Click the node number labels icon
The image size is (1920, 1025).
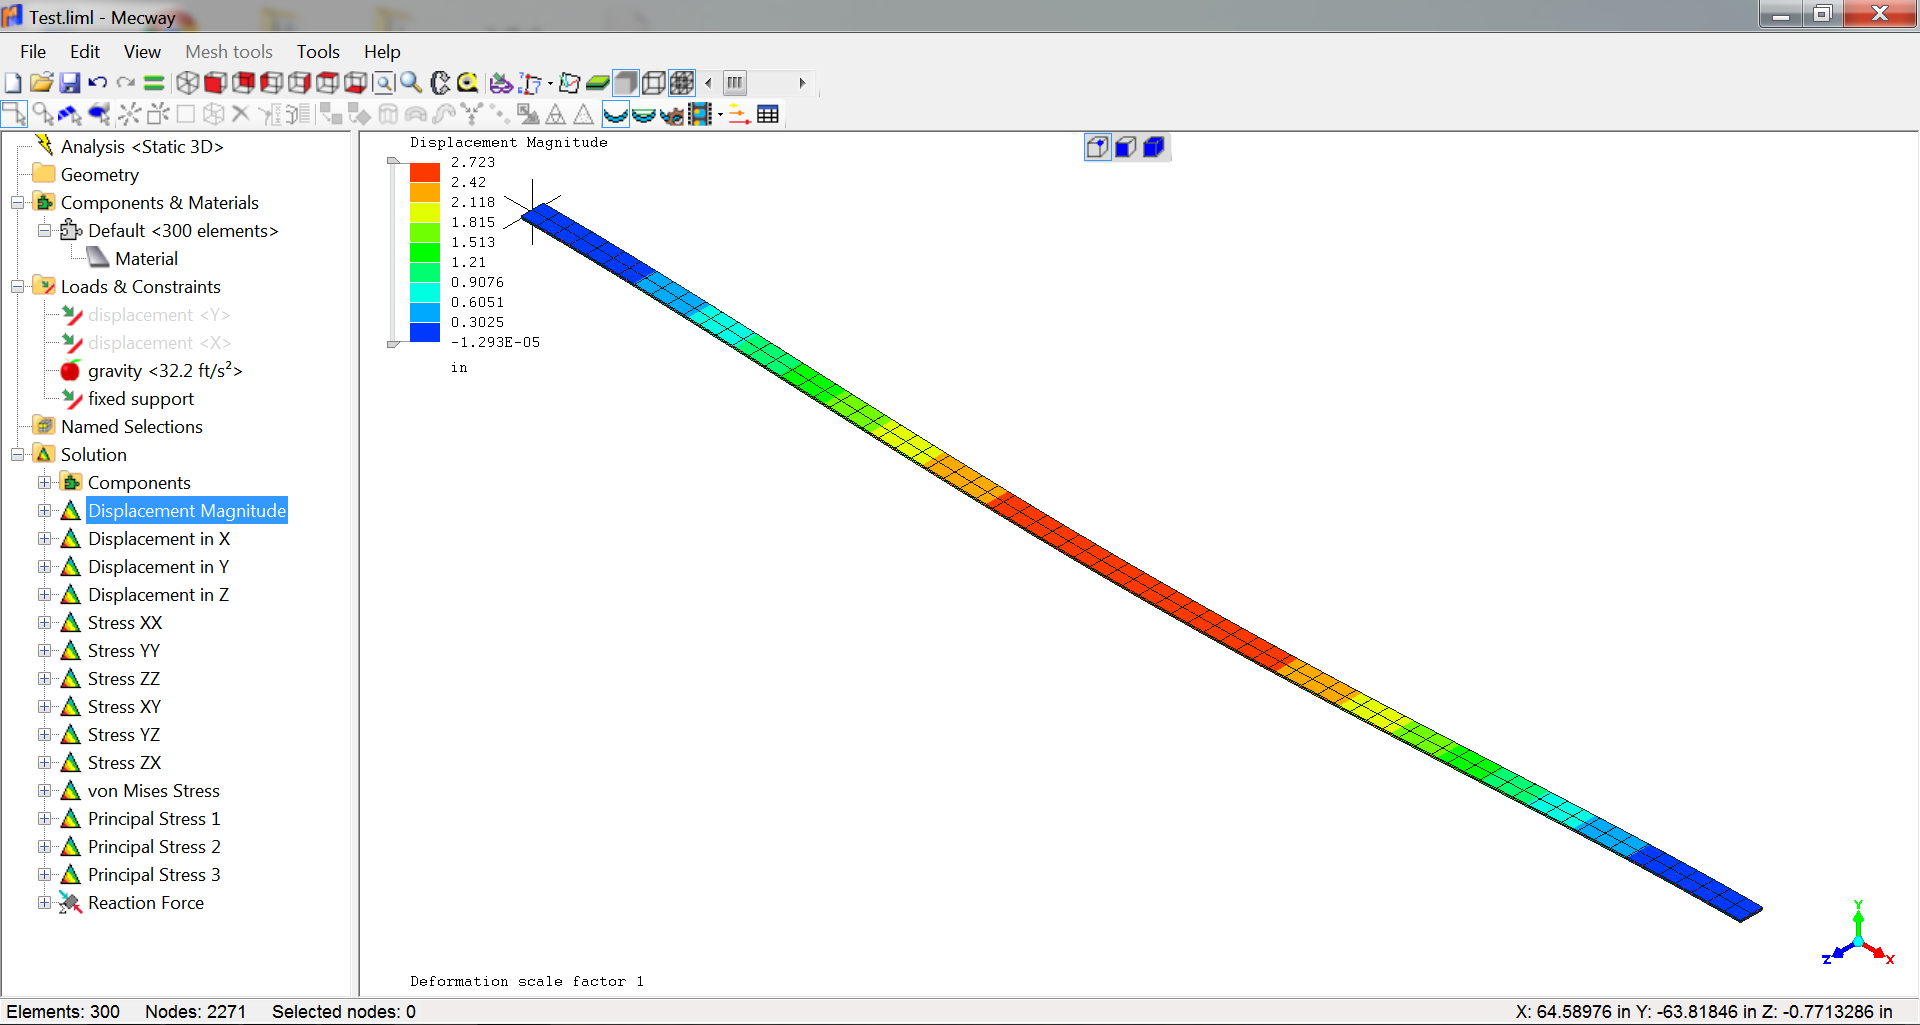pyautogui.click(x=530, y=83)
